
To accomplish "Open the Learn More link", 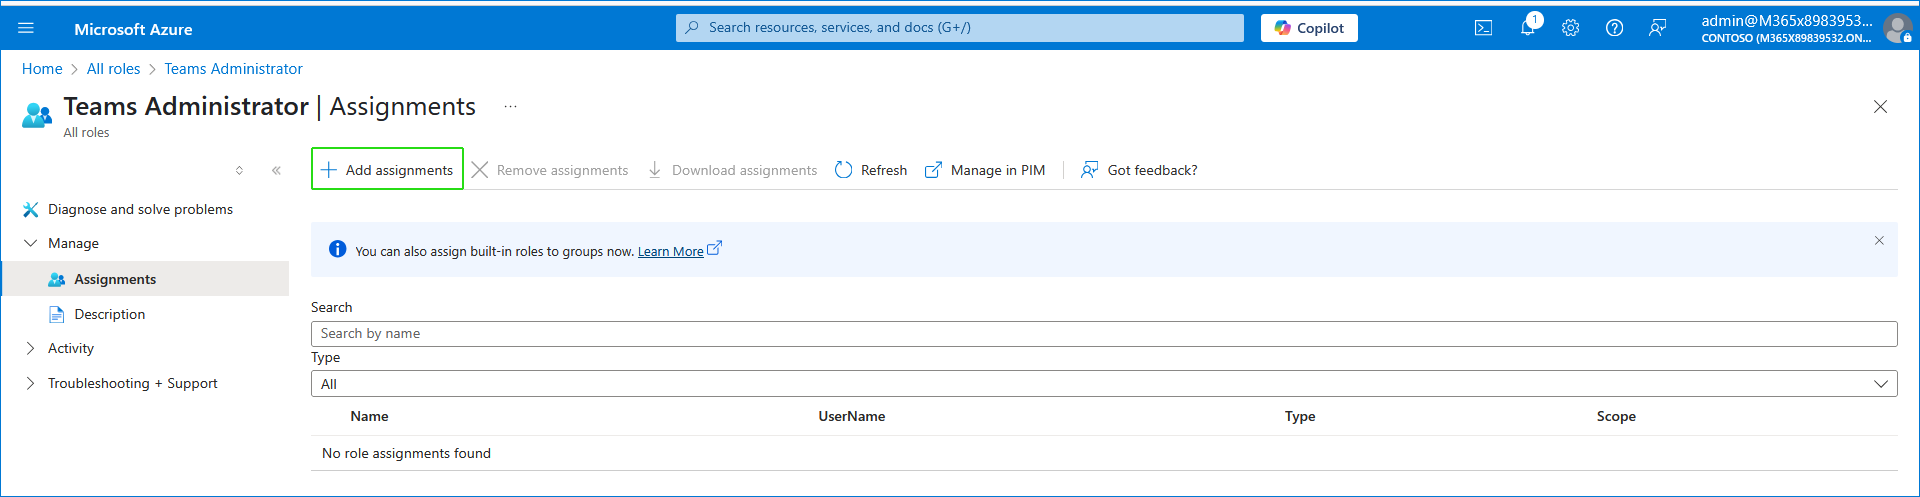I will coord(671,251).
